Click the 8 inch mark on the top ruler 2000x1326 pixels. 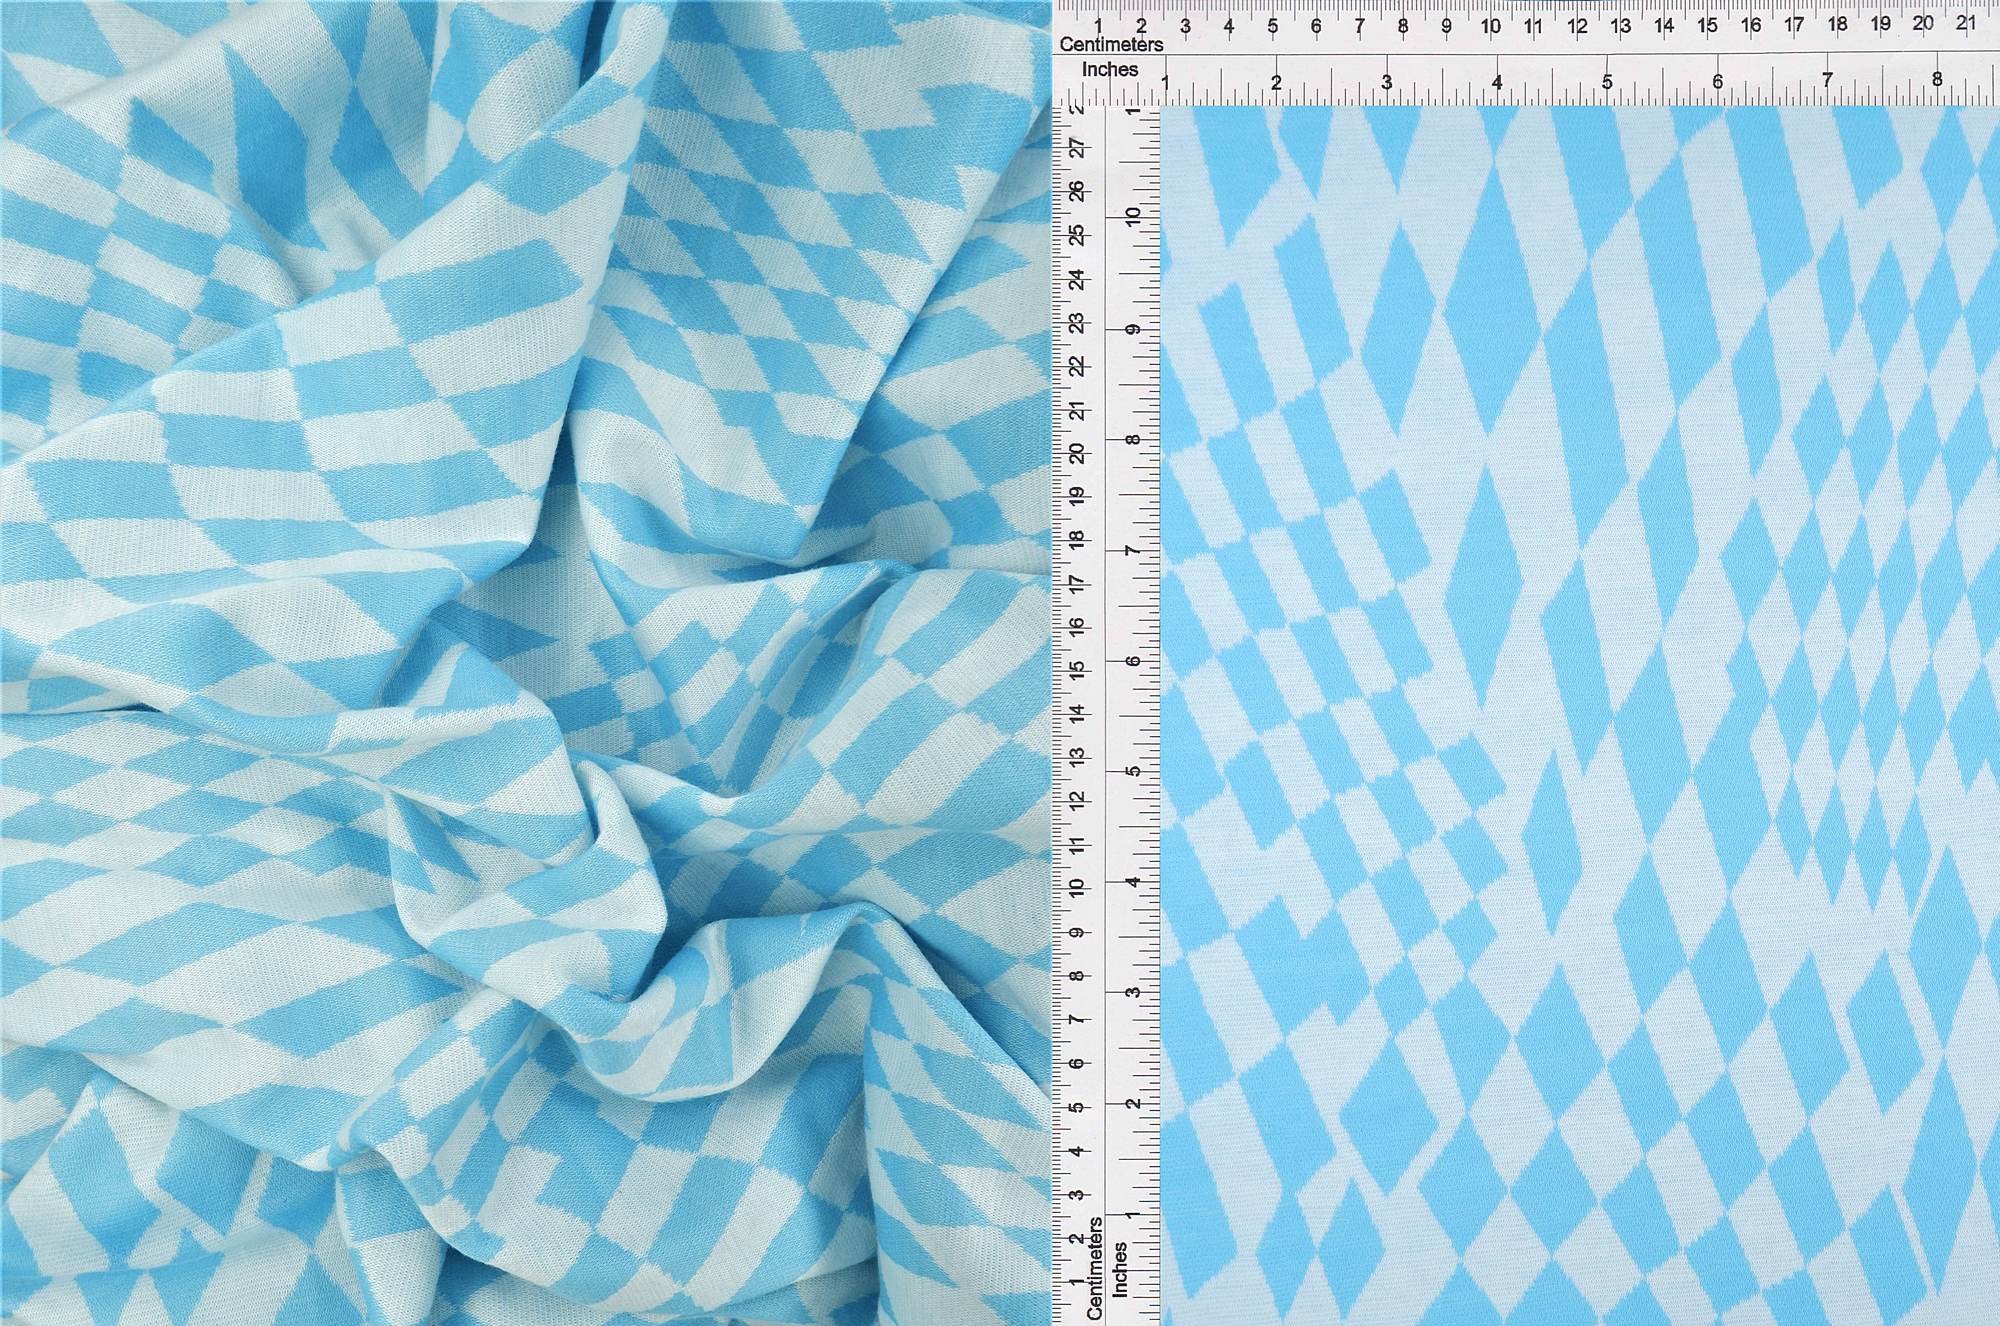click(x=1937, y=80)
